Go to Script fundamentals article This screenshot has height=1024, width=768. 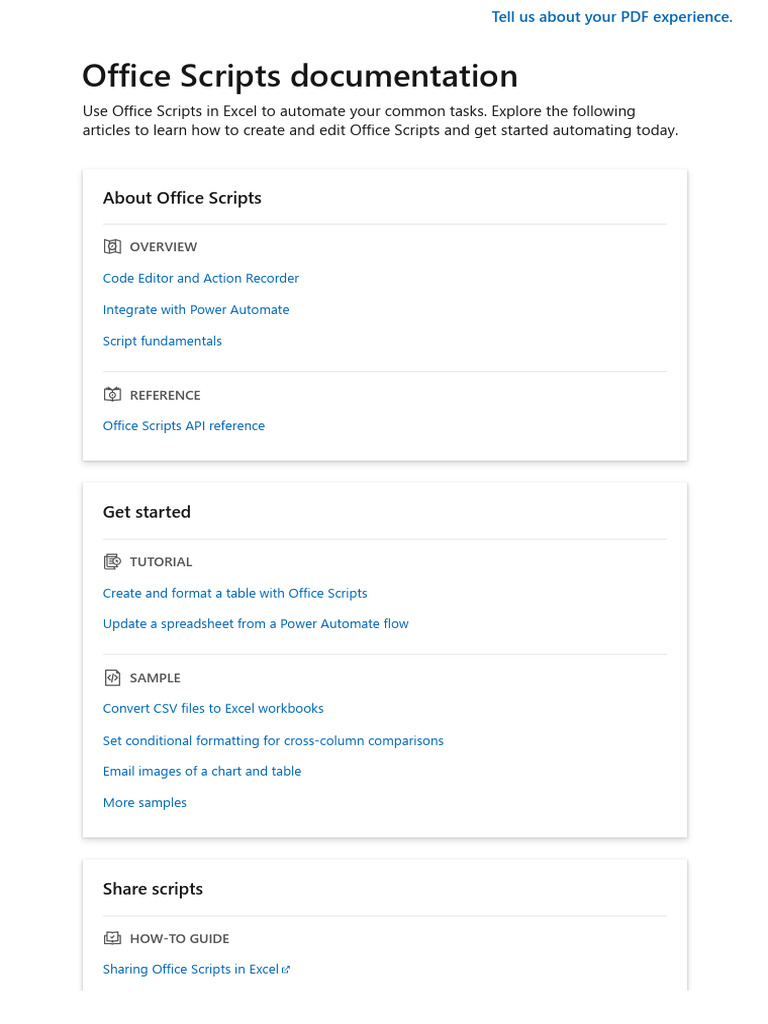point(162,341)
